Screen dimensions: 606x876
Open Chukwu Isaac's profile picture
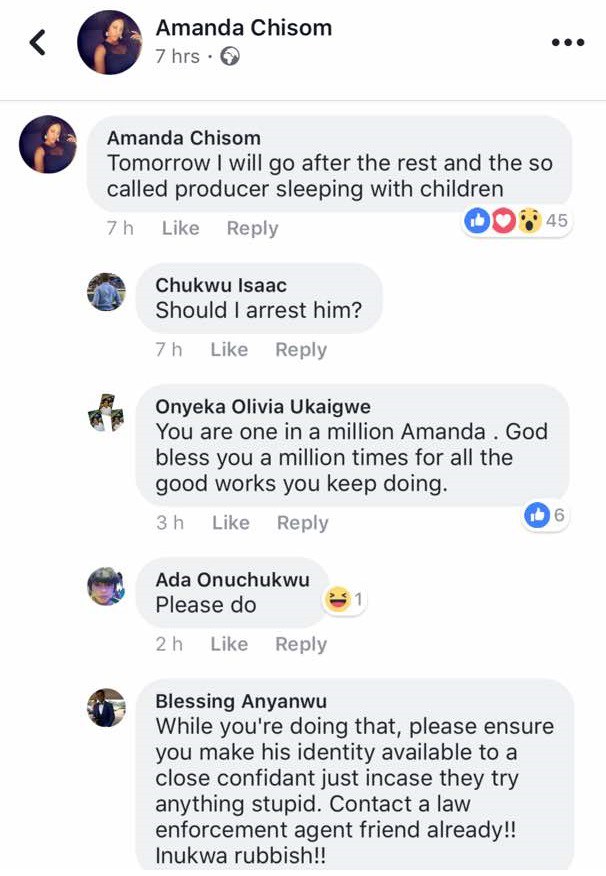[106, 291]
